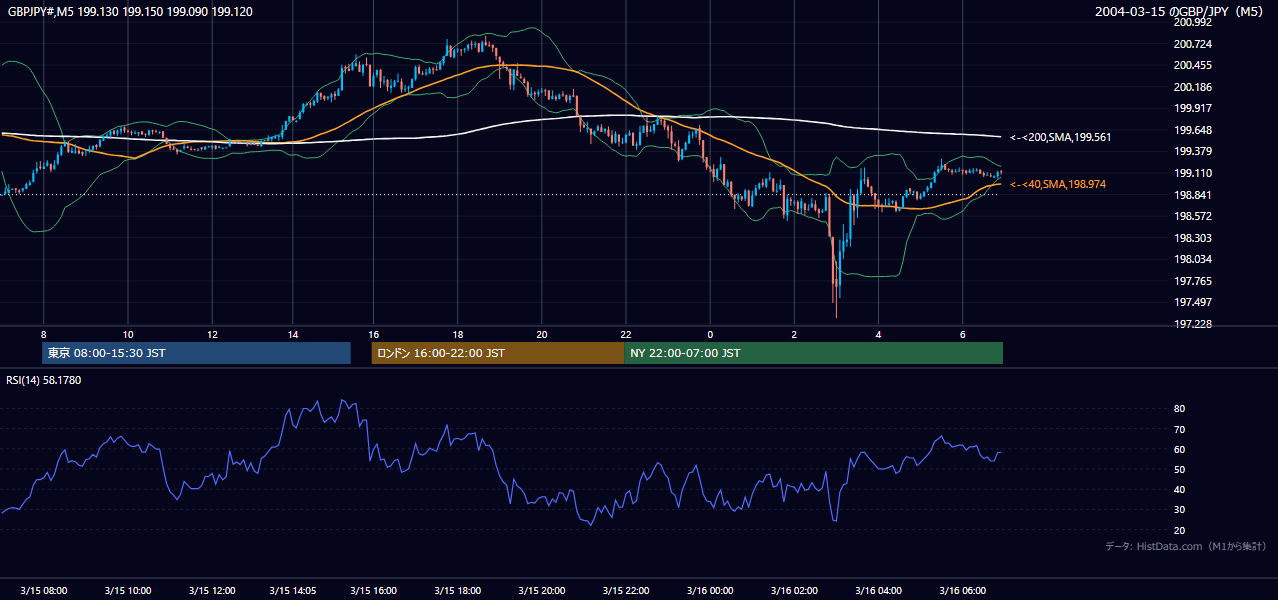Image resolution: width=1278 pixels, height=600 pixels.
Task: Click the London 16:00-22:00 JST session bar
Action: click(497, 353)
